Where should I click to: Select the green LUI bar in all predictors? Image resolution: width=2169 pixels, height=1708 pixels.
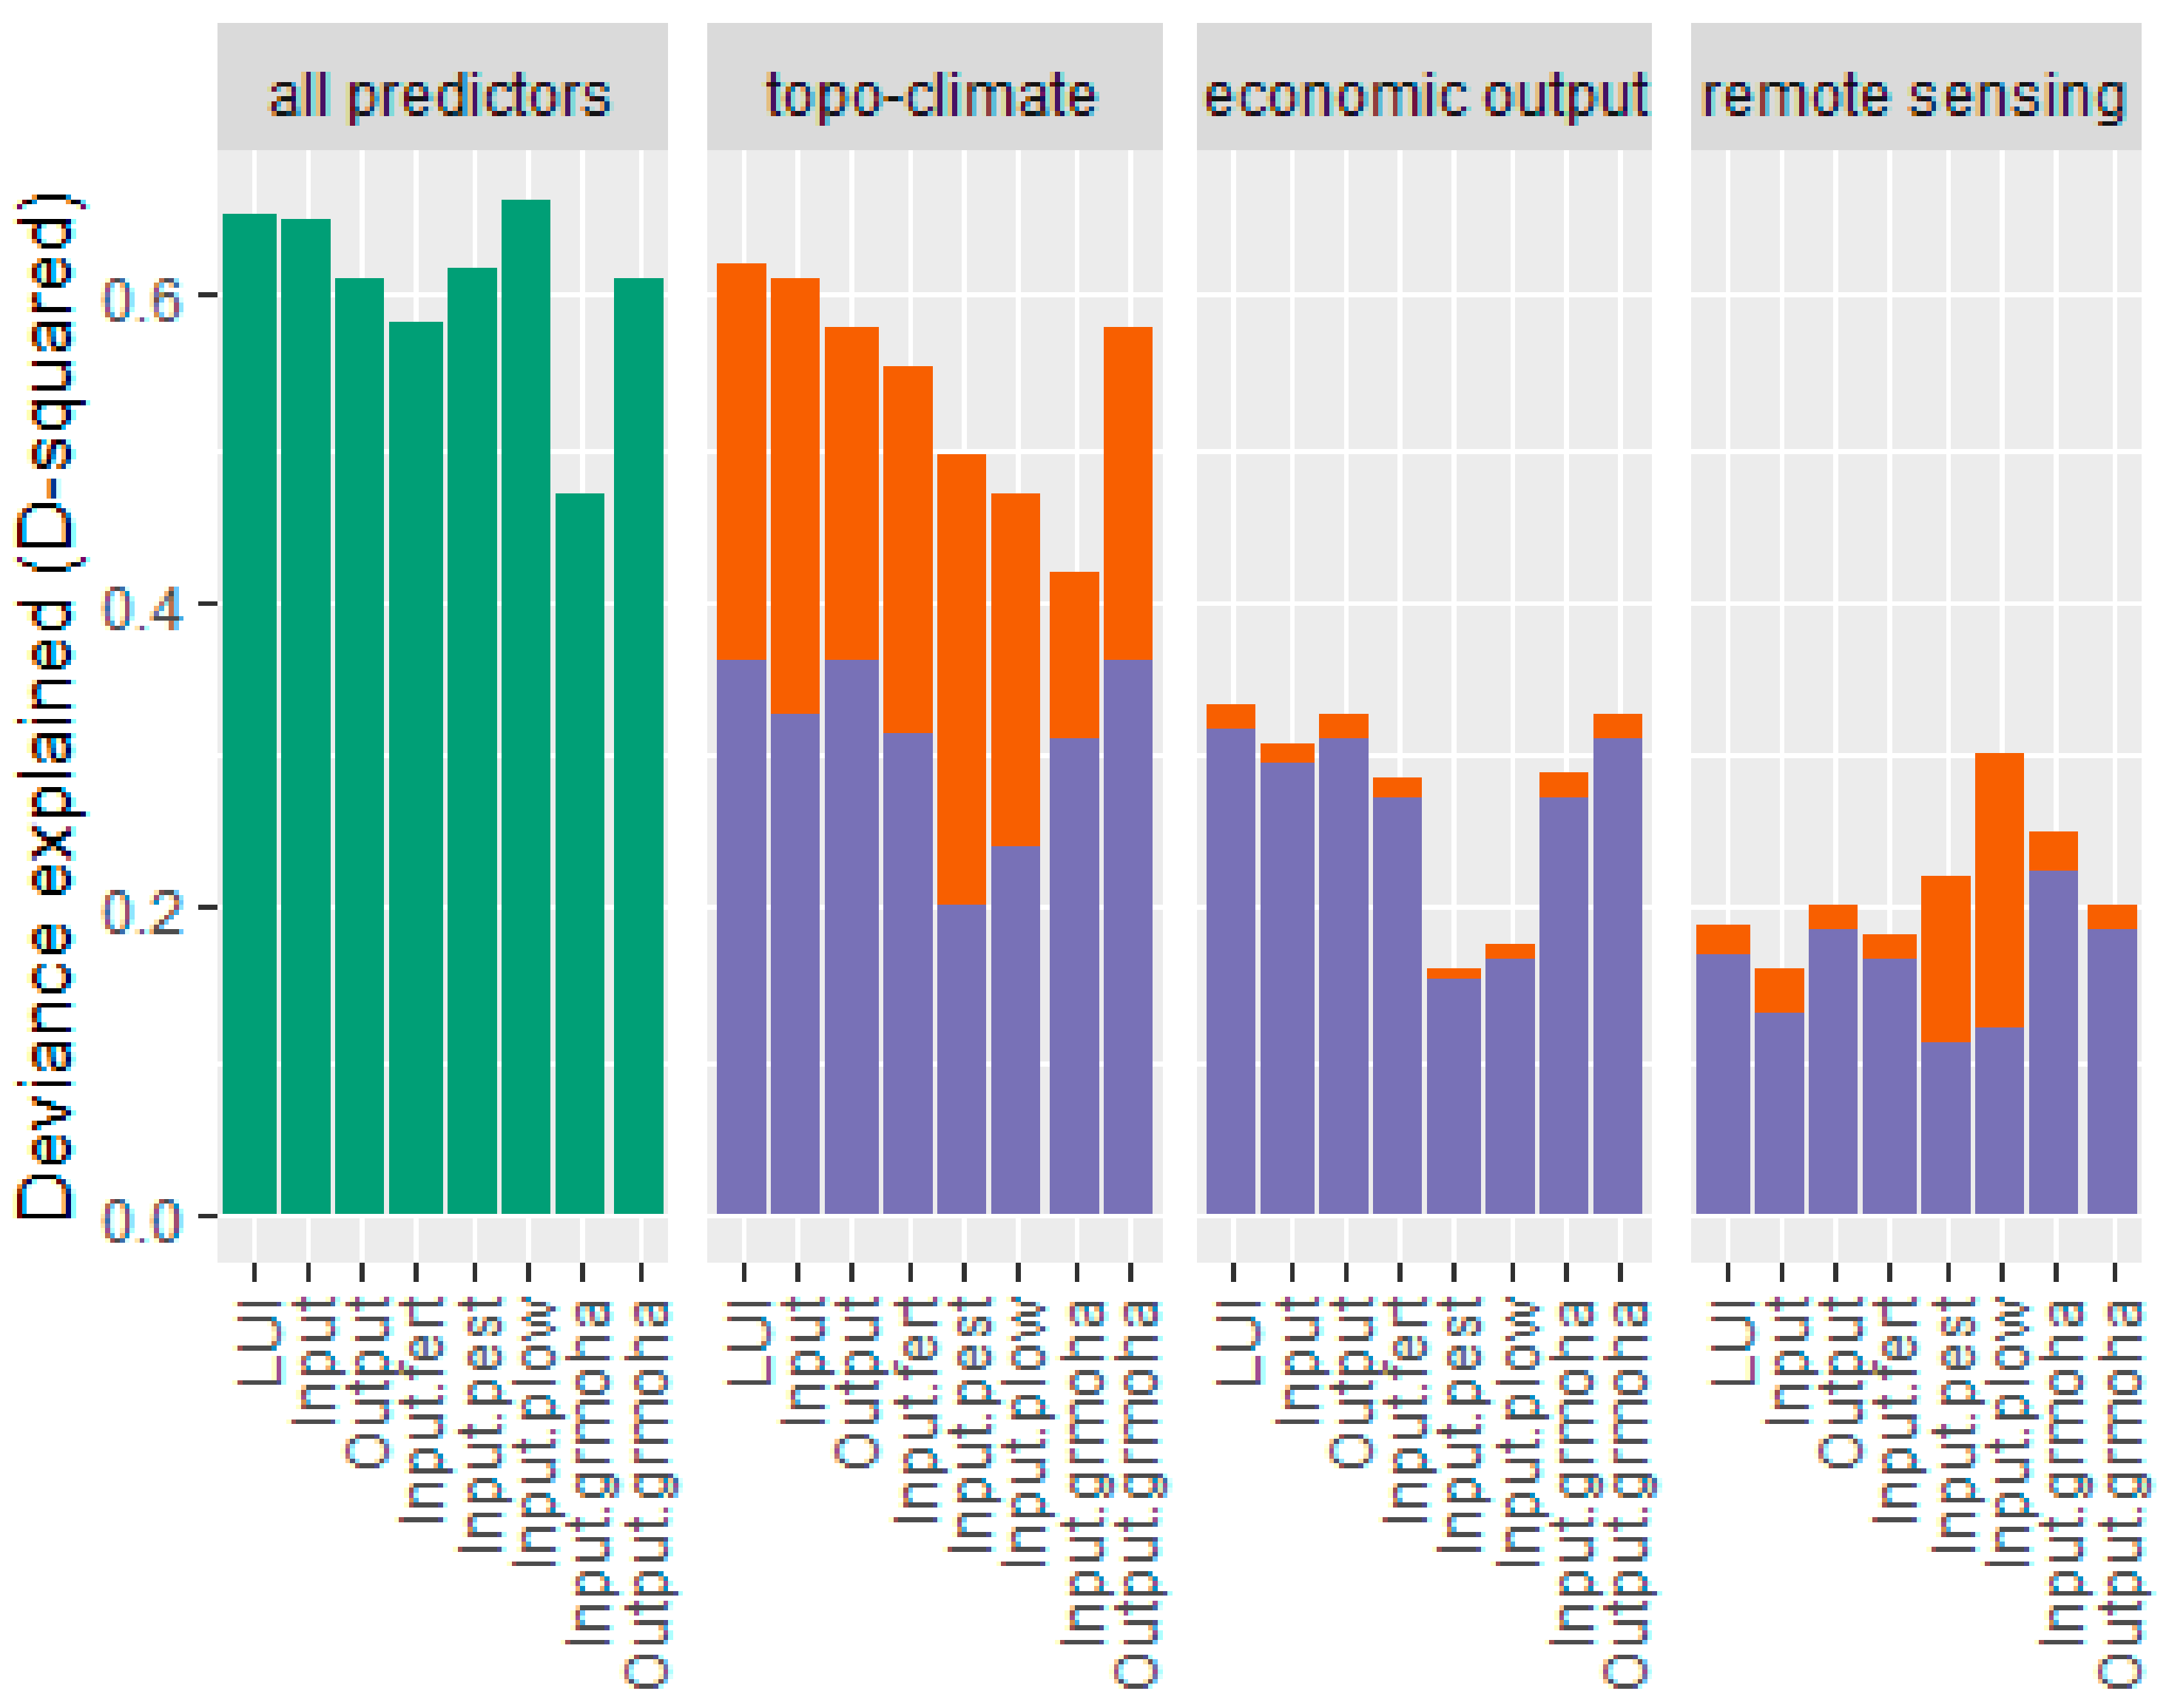click(x=249, y=710)
